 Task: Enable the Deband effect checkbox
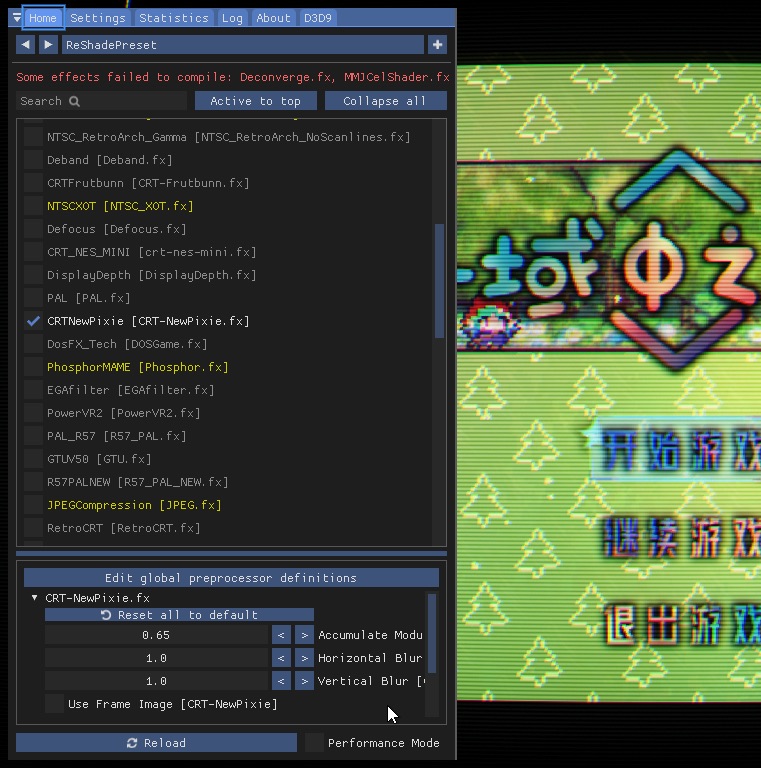coord(33,160)
